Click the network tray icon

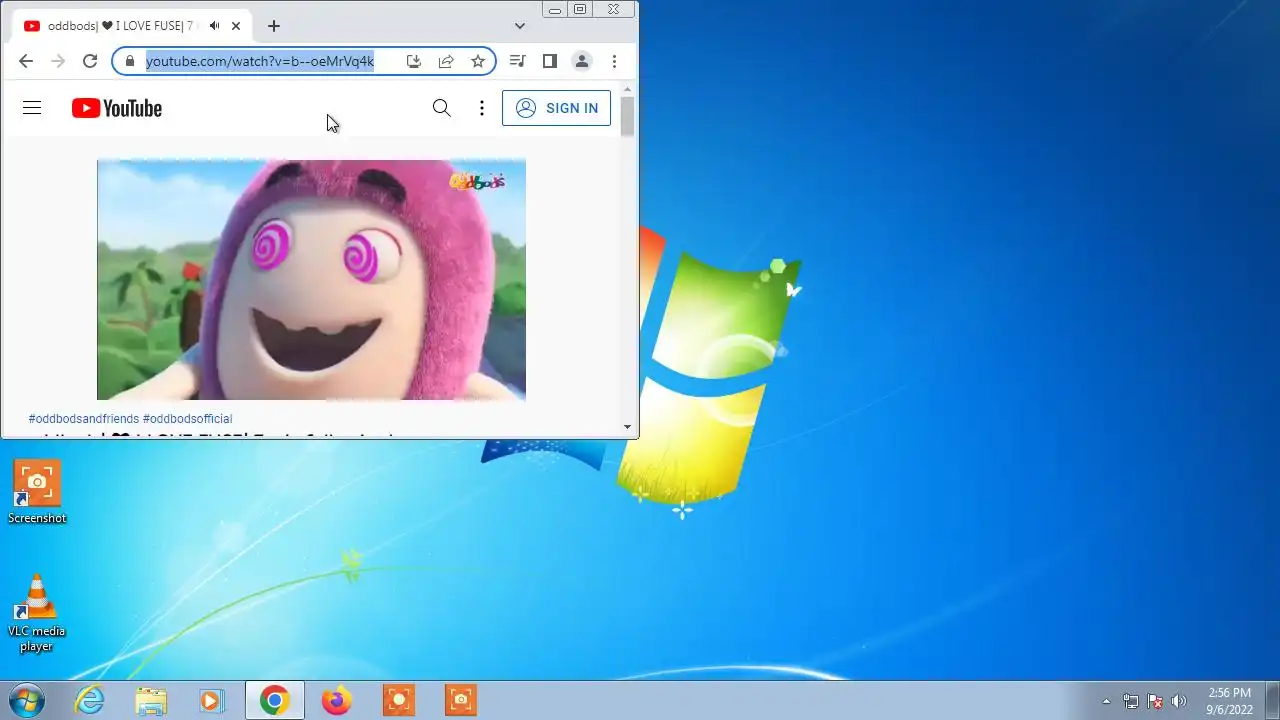point(1131,701)
